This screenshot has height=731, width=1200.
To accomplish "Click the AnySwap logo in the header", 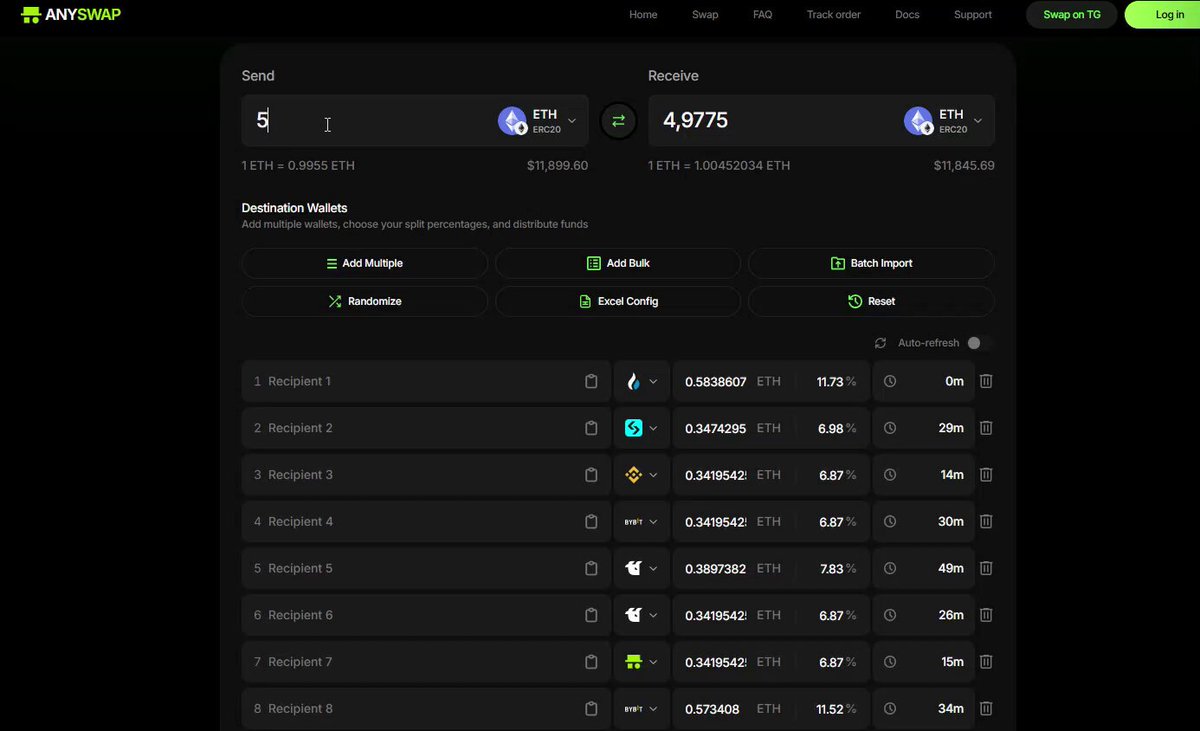I will (x=71, y=15).
